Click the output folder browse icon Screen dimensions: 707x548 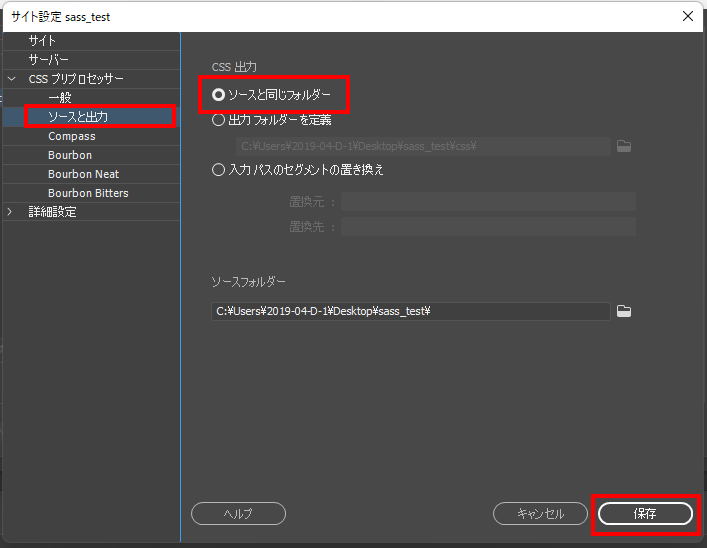coord(624,146)
